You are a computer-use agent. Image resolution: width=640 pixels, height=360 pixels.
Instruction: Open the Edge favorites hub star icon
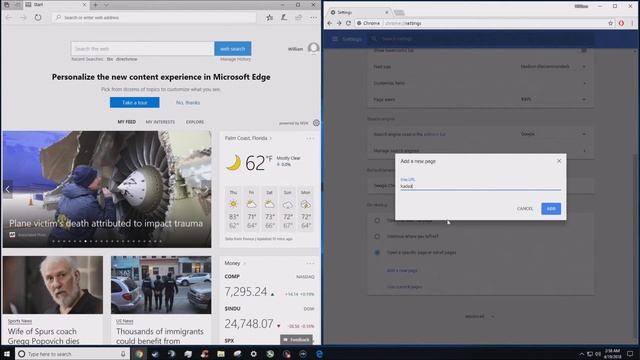tap(269, 18)
